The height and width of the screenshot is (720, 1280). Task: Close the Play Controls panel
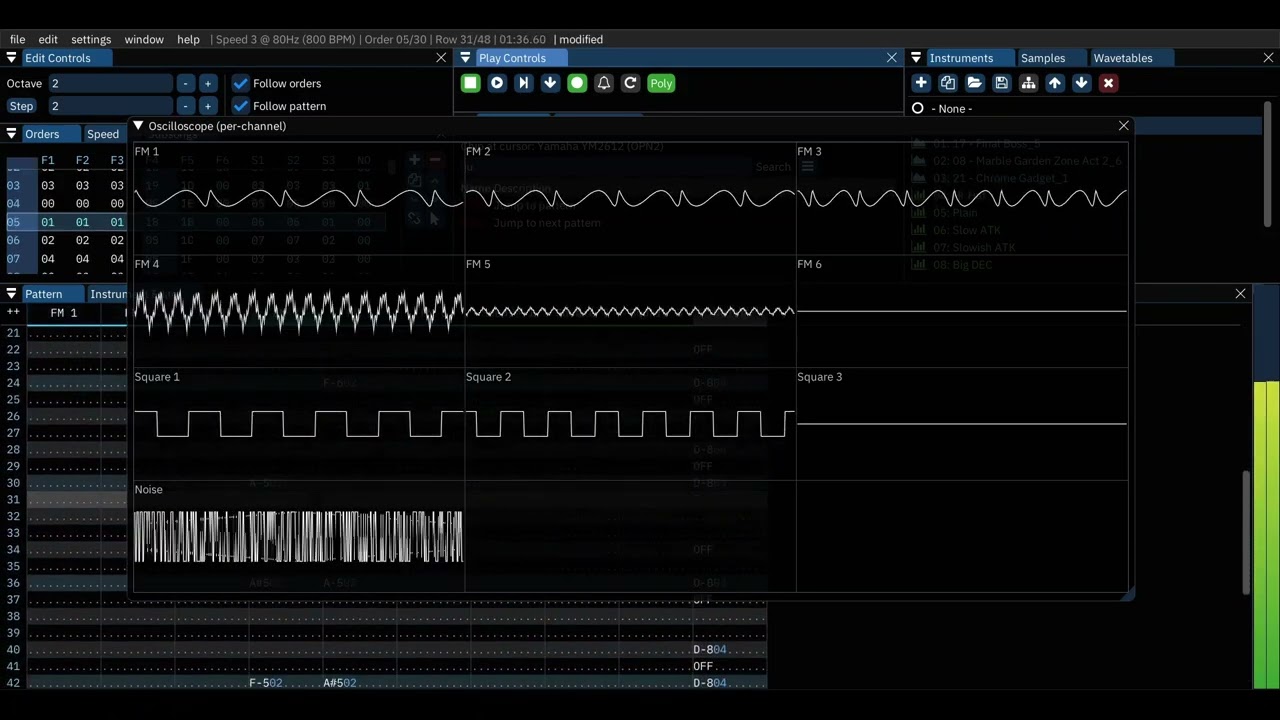tap(892, 58)
